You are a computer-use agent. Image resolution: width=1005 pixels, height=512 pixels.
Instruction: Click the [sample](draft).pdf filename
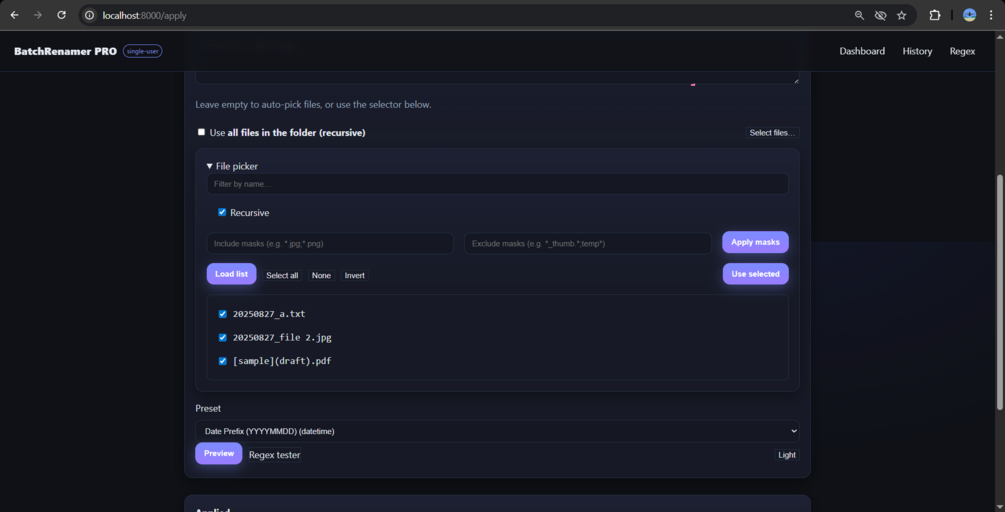(282, 361)
